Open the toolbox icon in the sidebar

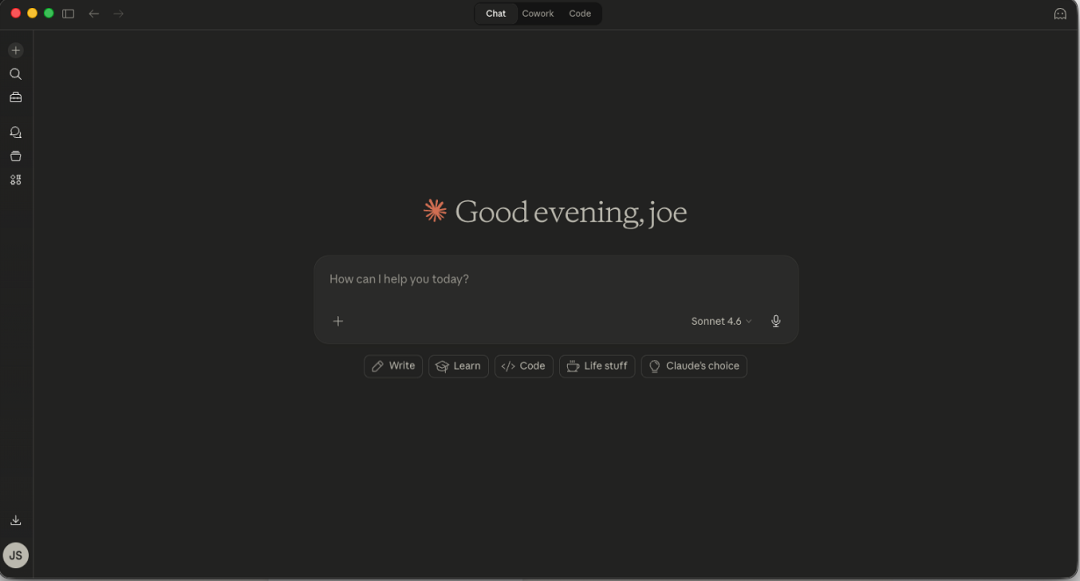coord(16,98)
